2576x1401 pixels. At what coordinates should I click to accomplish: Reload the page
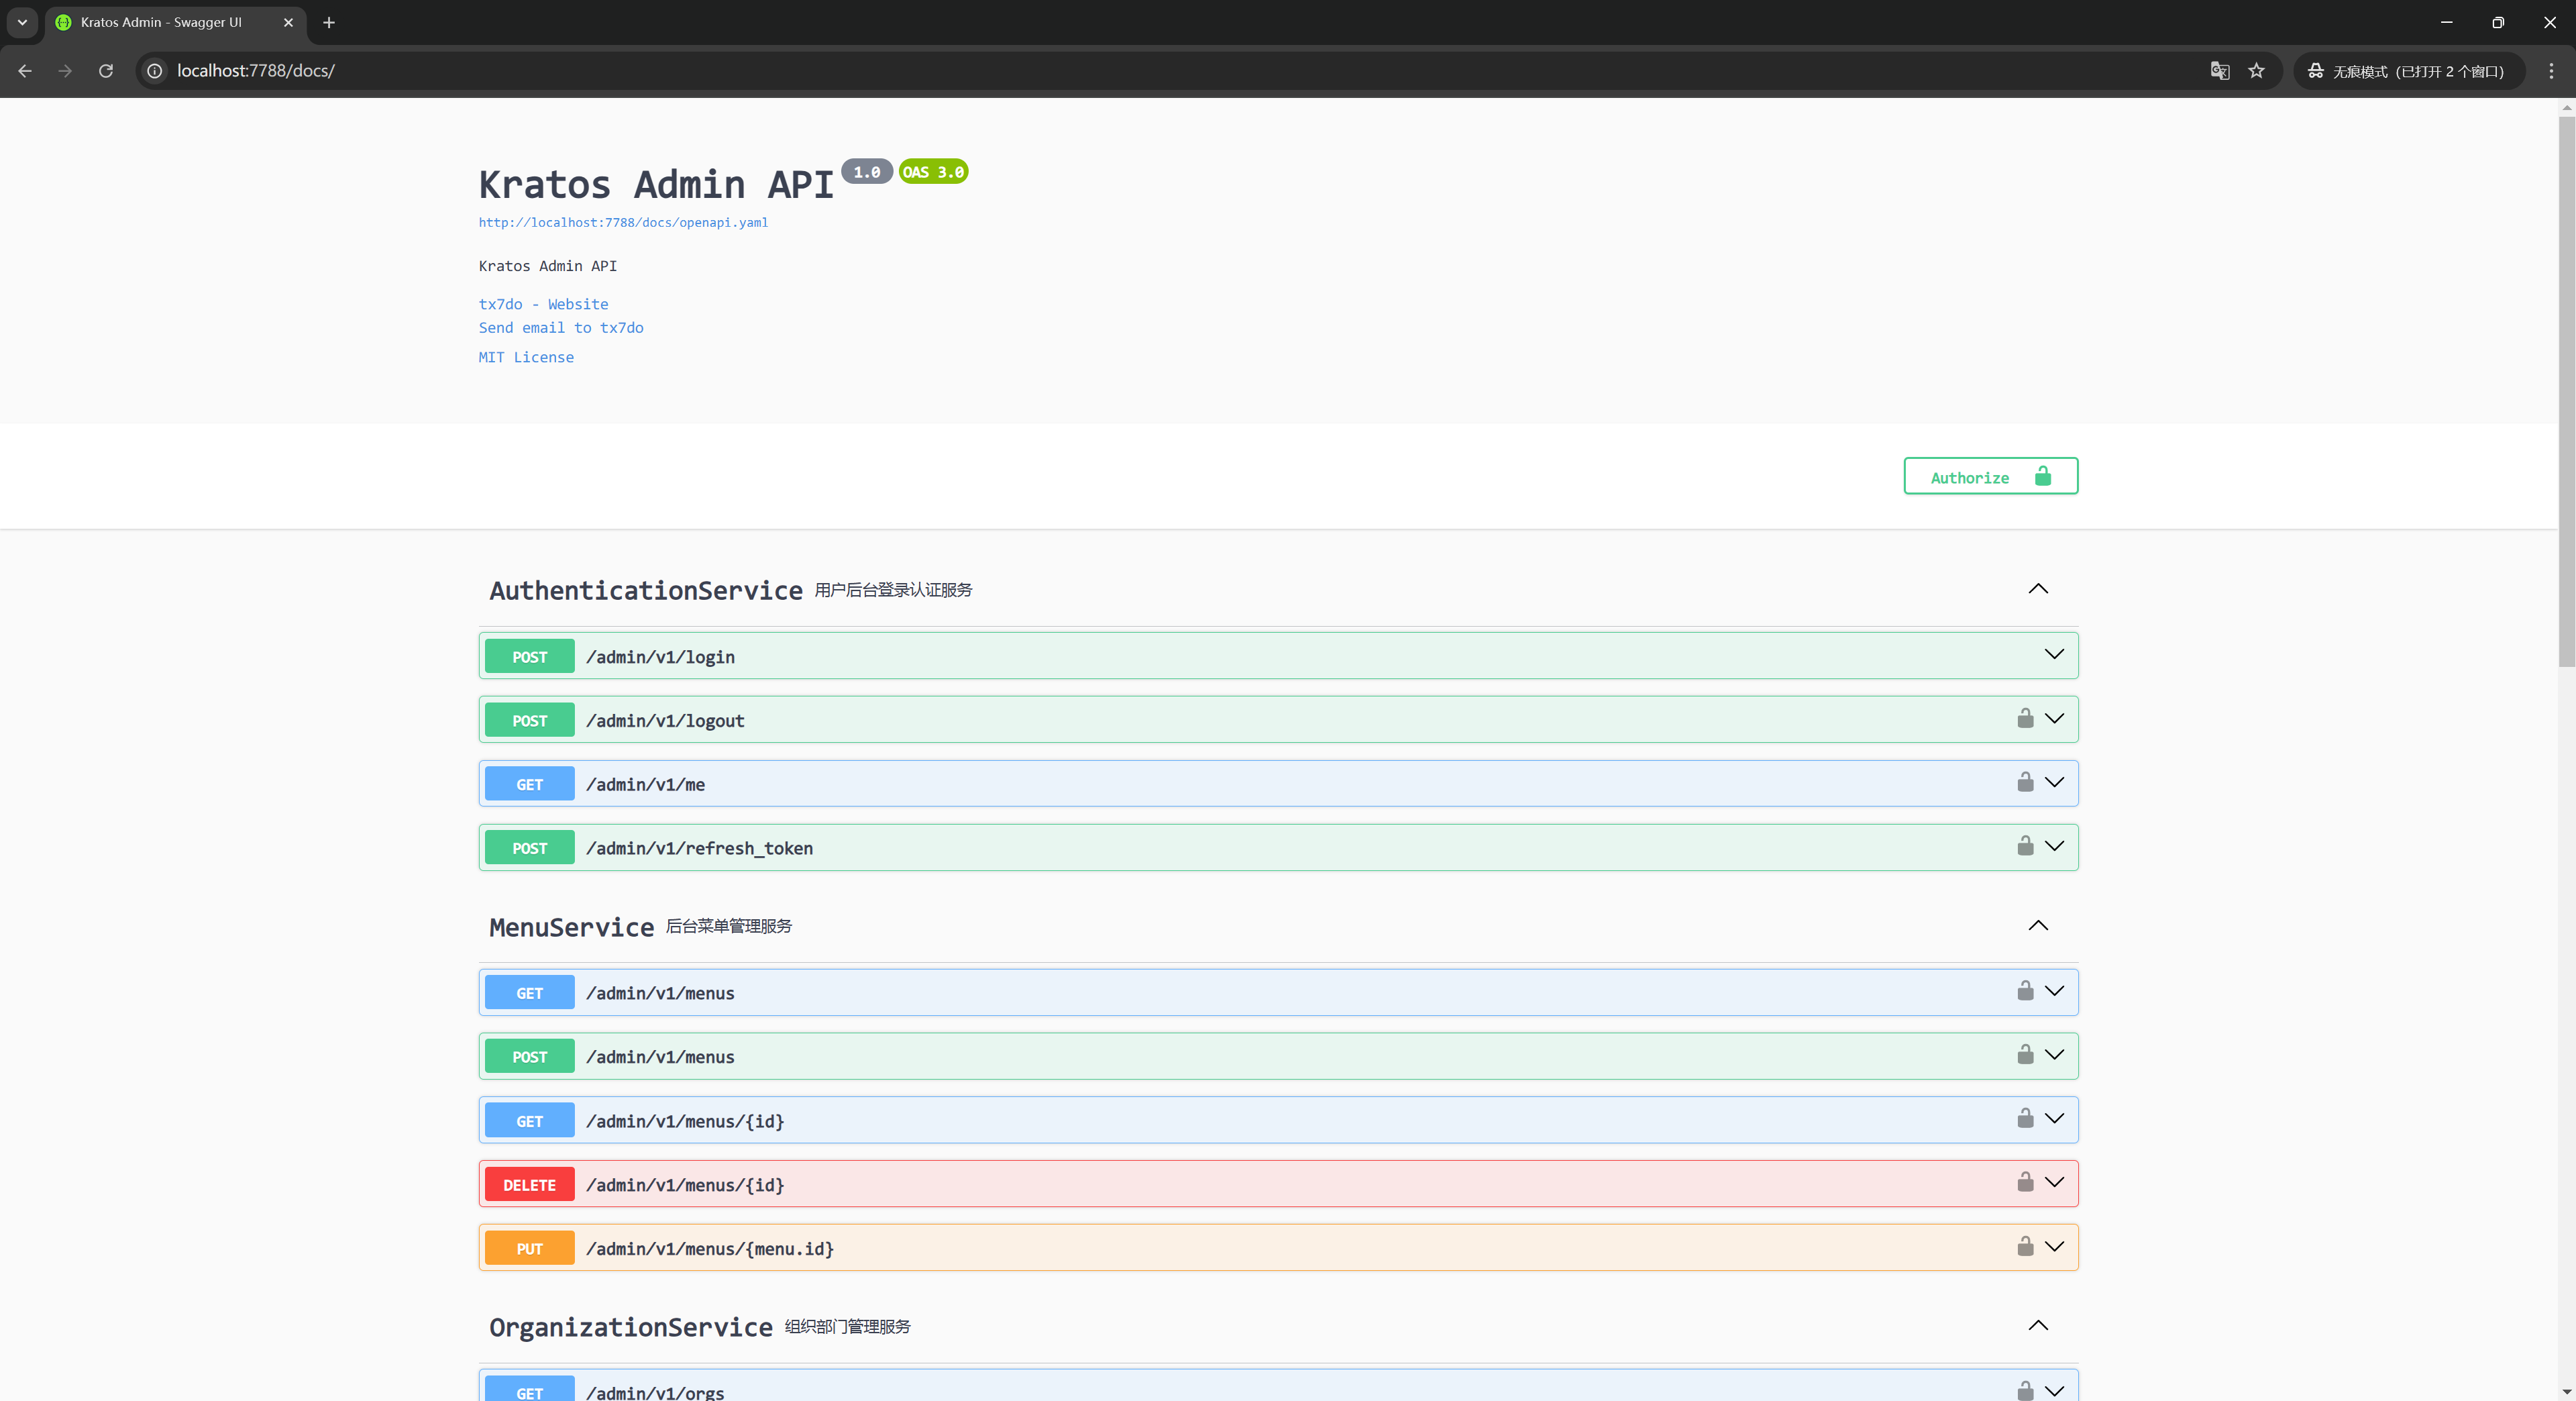tap(106, 71)
